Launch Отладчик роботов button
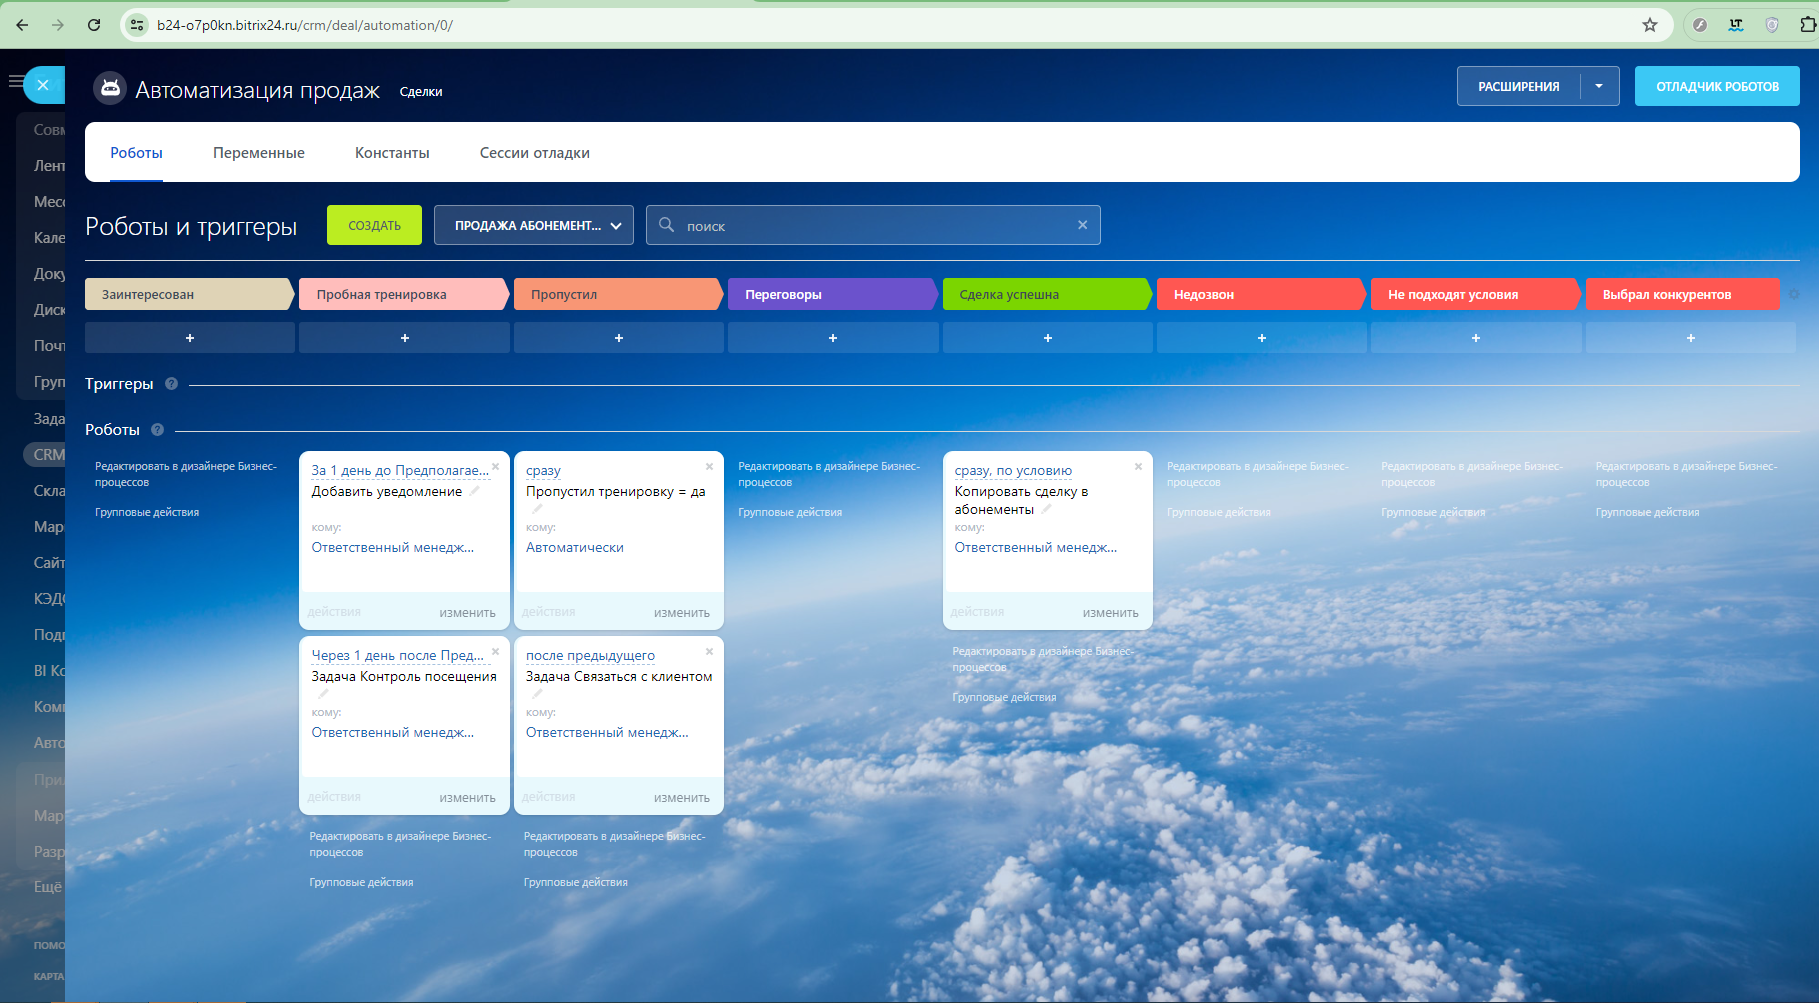This screenshot has width=1819, height=1003. [1717, 87]
